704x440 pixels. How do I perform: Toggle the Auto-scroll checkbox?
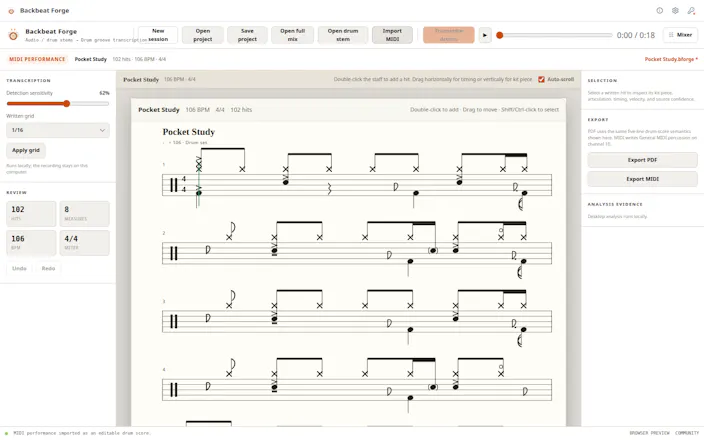point(541,79)
